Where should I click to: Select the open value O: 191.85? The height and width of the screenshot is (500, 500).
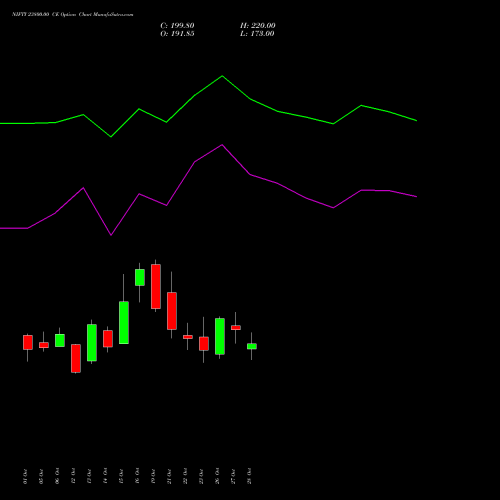point(177,34)
